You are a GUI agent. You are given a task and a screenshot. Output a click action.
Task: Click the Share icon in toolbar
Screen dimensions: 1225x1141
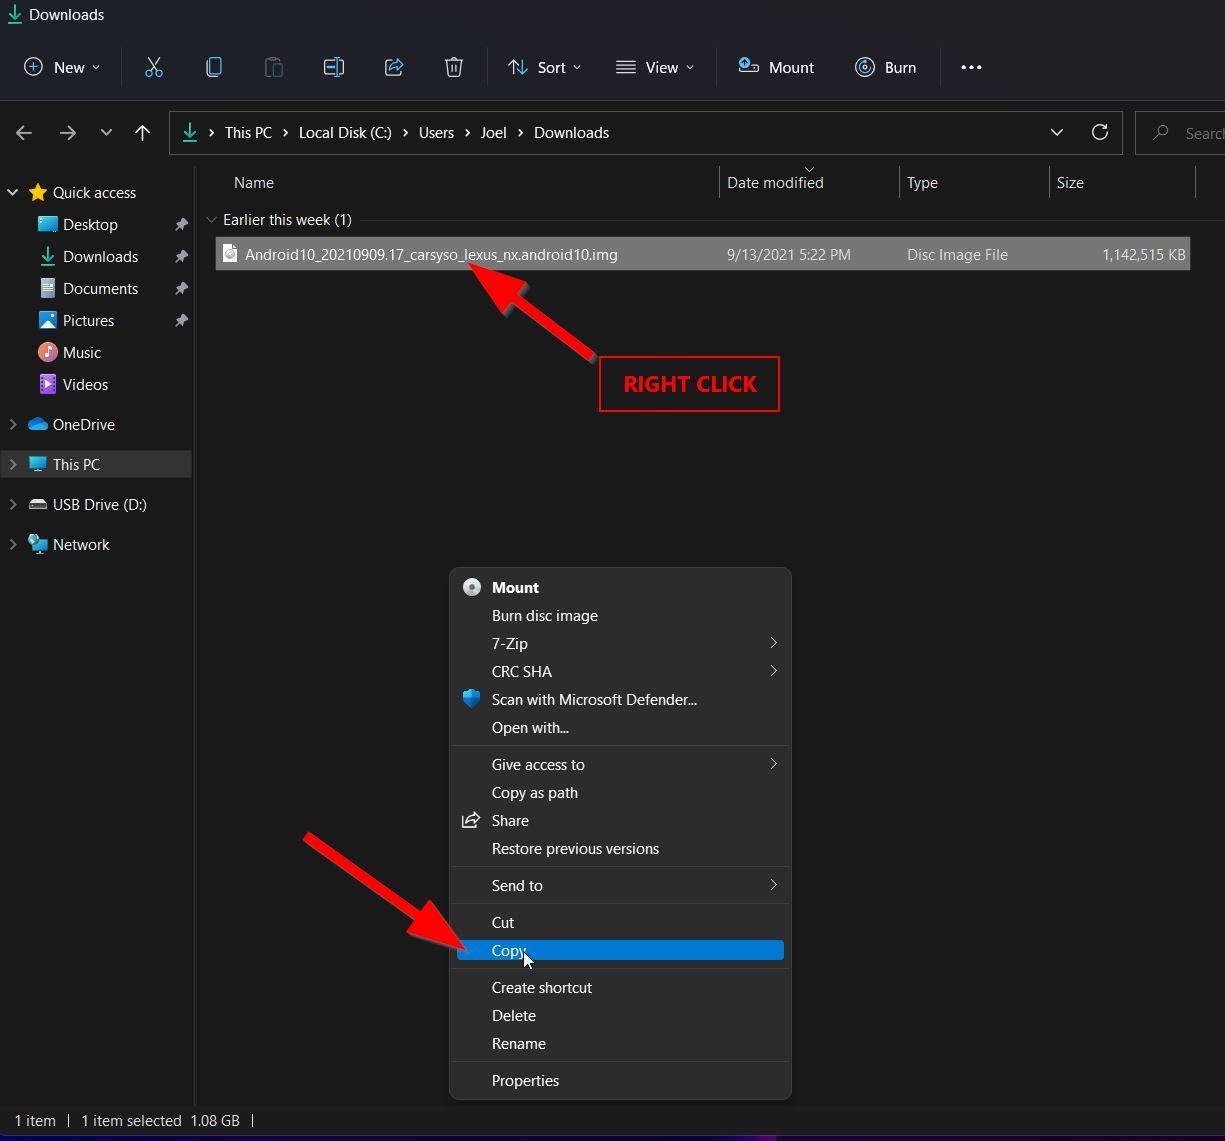[x=393, y=67]
